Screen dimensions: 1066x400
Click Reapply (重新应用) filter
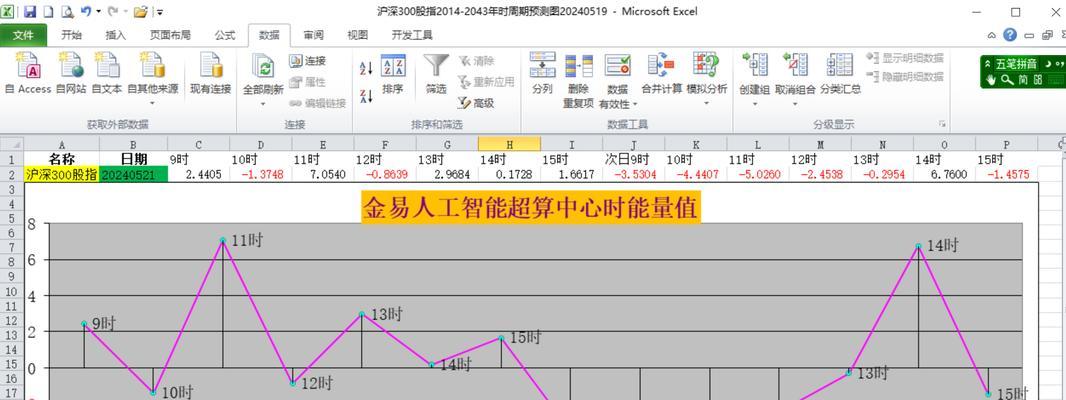click(x=486, y=82)
